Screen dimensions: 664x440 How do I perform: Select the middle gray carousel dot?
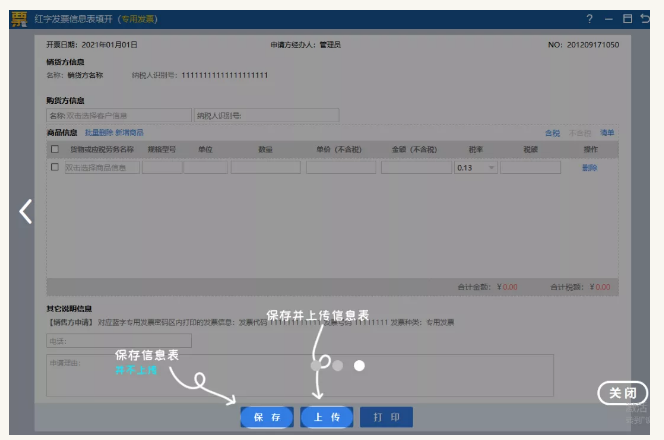point(338,365)
